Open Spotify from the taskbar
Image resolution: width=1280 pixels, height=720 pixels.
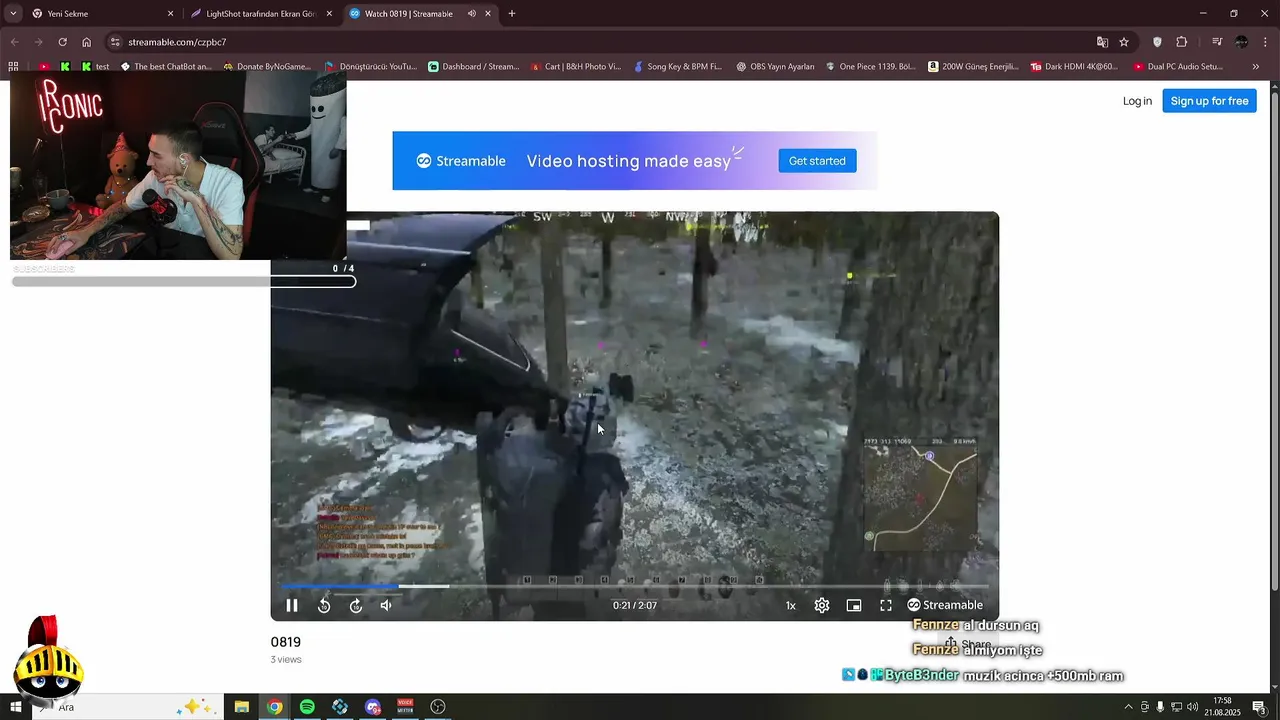click(x=307, y=707)
